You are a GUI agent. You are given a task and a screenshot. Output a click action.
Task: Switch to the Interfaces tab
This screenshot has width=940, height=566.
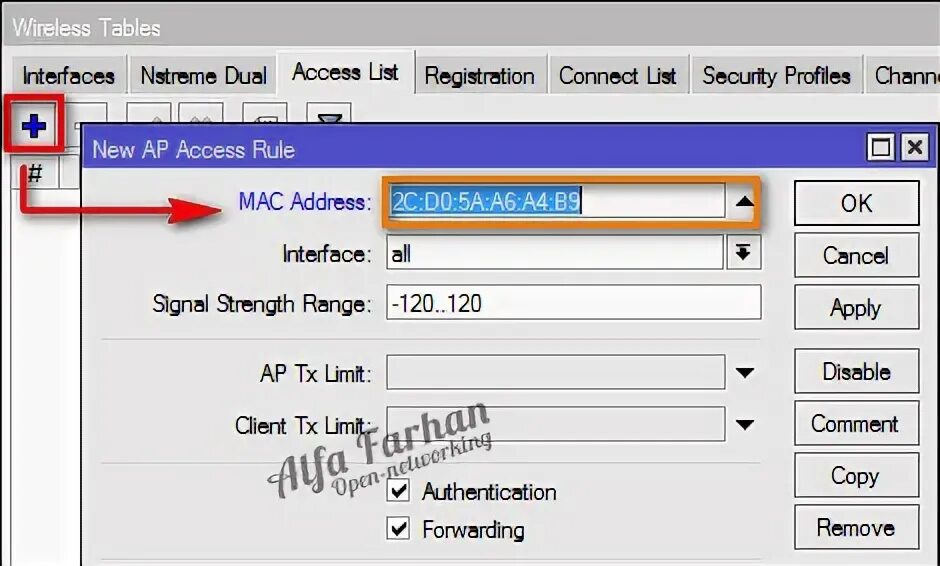pyautogui.click(x=68, y=76)
